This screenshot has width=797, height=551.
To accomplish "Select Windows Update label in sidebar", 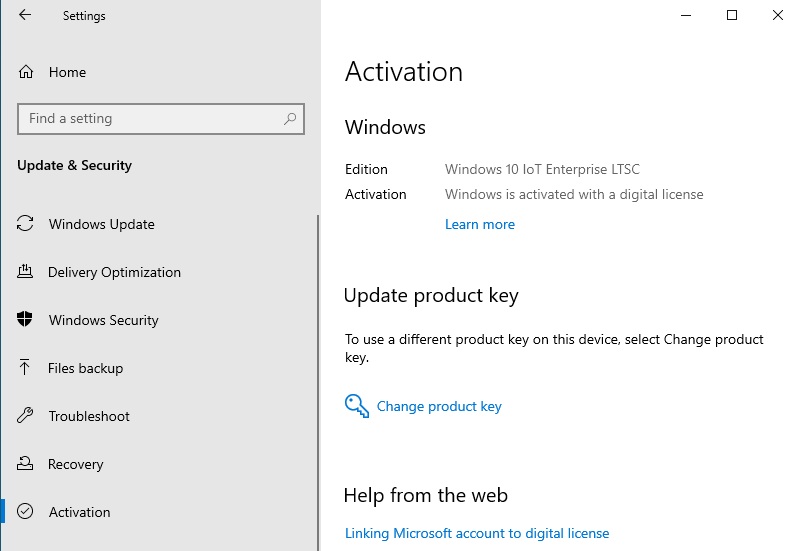I will 101,224.
